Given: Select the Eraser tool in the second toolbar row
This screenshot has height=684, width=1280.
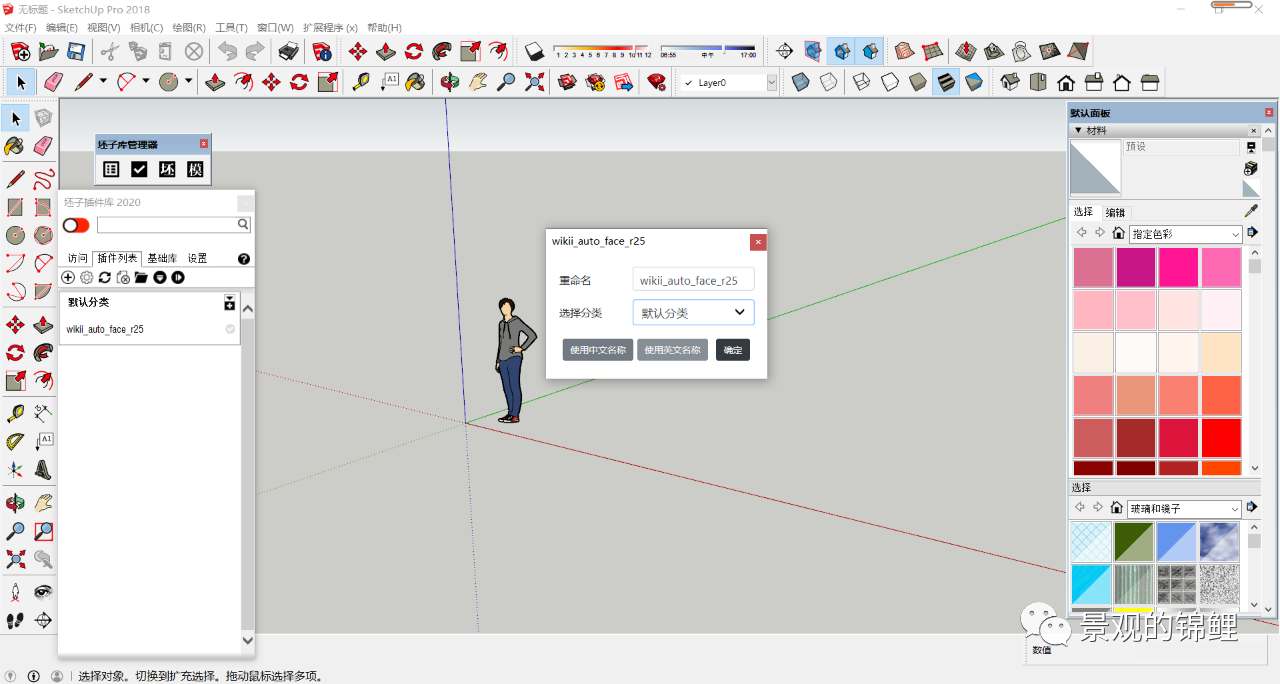Looking at the screenshot, I should coord(53,82).
